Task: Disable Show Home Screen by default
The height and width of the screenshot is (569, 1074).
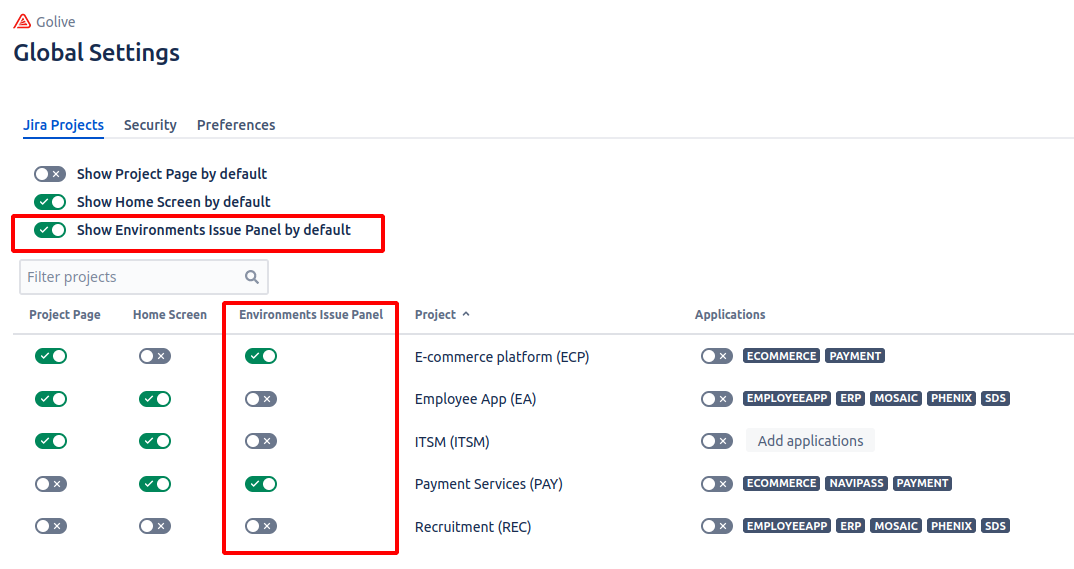Action: click(x=49, y=202)
